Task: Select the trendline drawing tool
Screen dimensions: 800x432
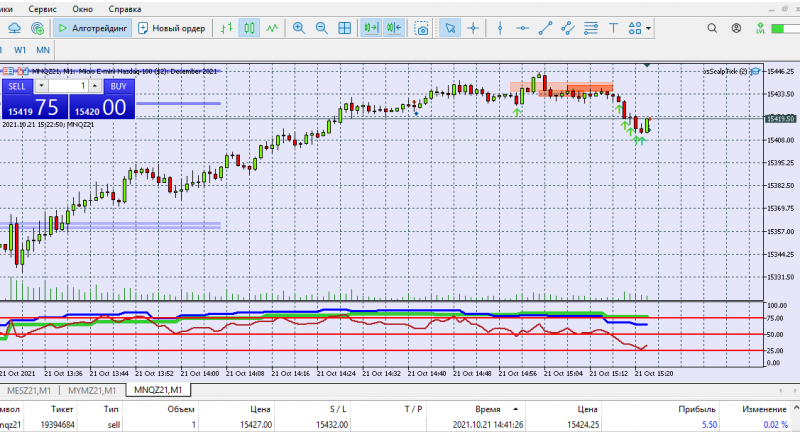Action: pos(545,28)
